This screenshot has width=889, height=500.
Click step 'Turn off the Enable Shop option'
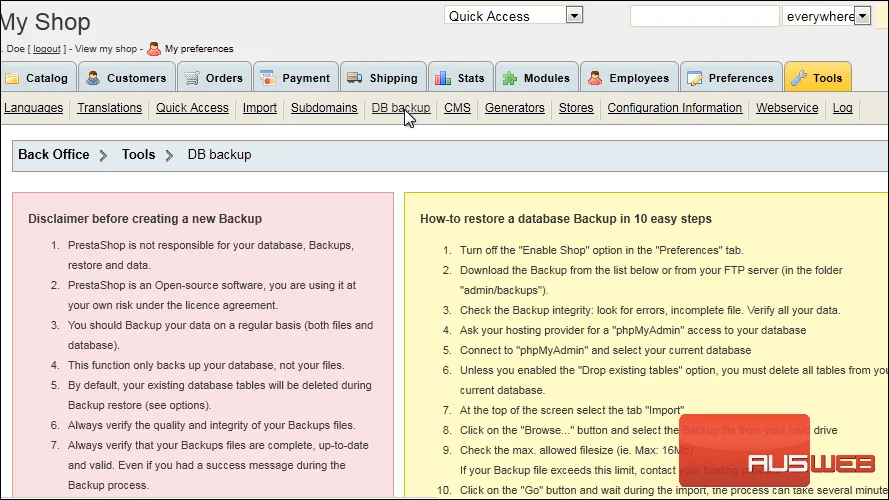(602, 250)
